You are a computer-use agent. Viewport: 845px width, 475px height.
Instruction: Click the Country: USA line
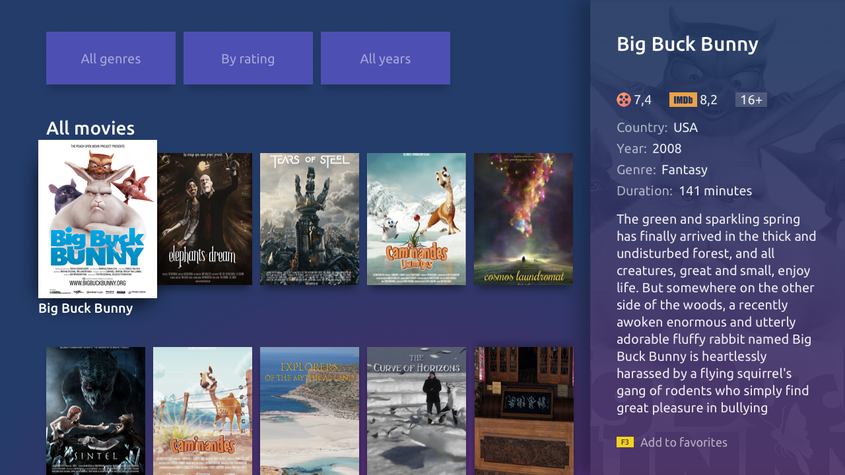tap(657, 128)
